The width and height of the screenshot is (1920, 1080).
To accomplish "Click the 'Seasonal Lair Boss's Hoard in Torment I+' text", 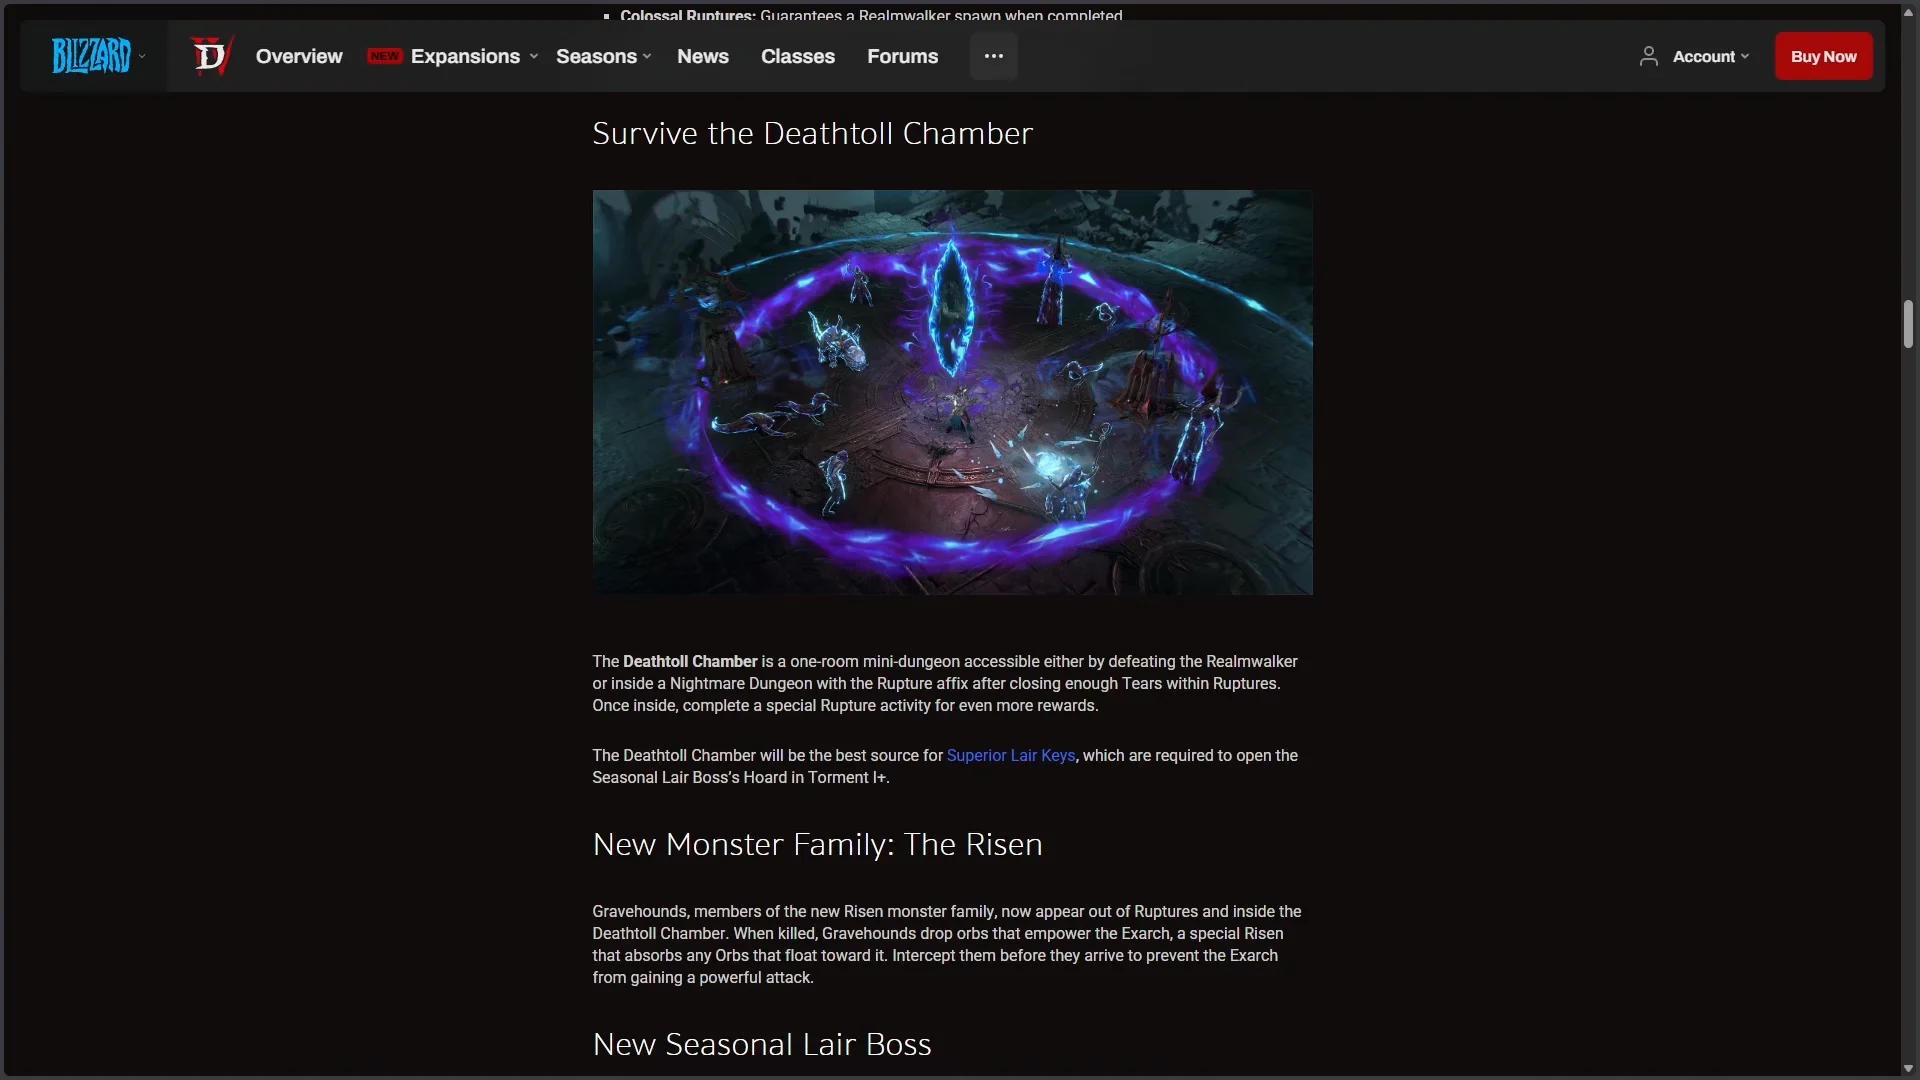I will coord(739,777).
